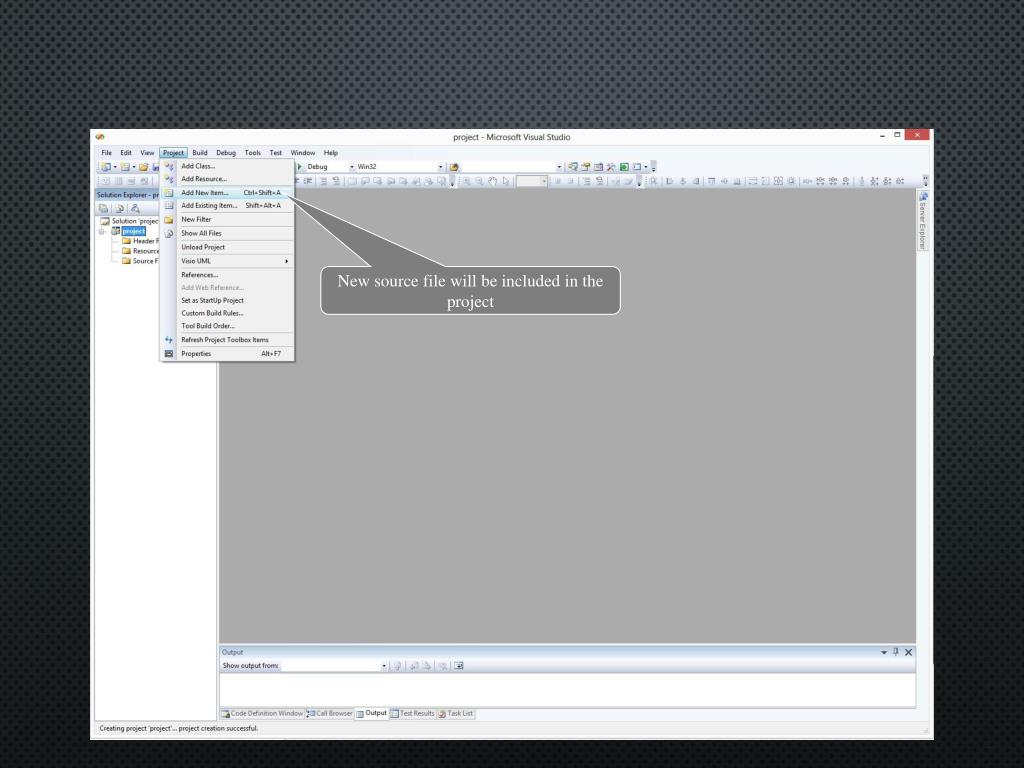Select the Header Files folder in tree
1024x768 pixels.
[140, 241]
